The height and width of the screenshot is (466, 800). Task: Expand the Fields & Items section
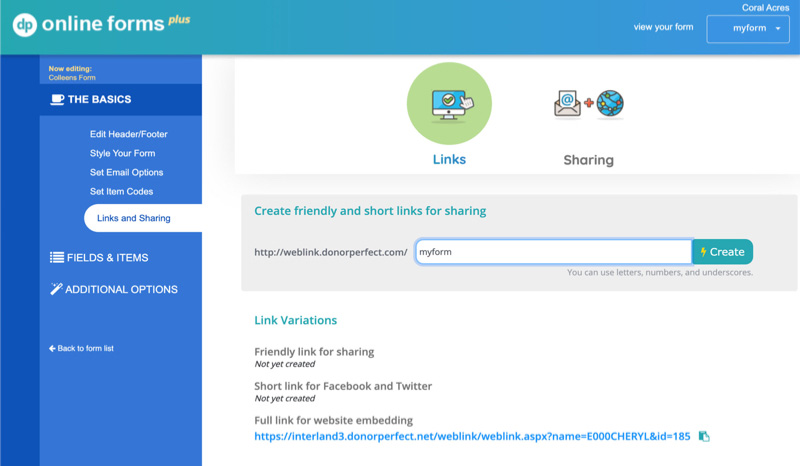pyautogui.click(x=99, y=258)
